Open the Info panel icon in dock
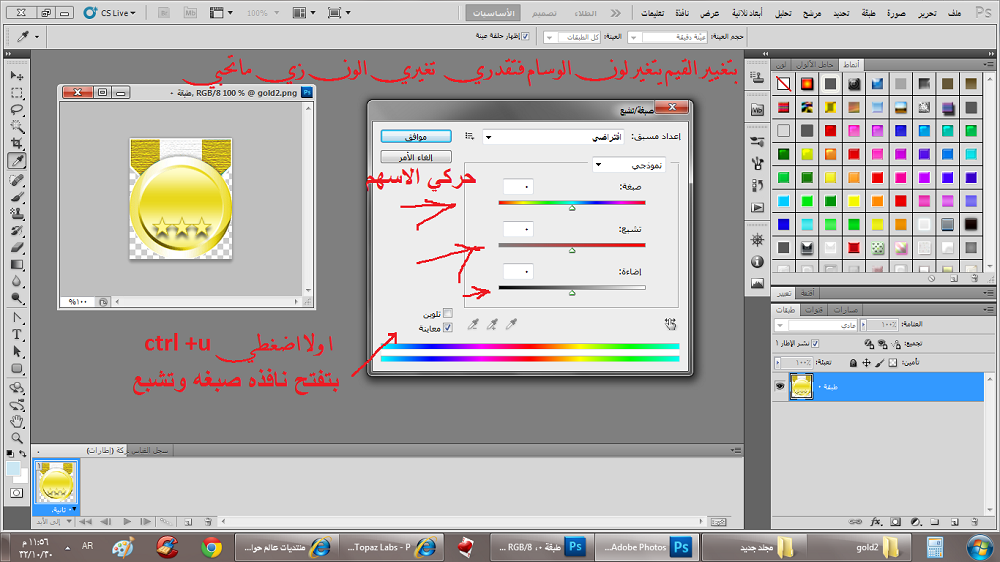Image resolution: width=1000 pixels, height=562 pixels. (757, 262)
